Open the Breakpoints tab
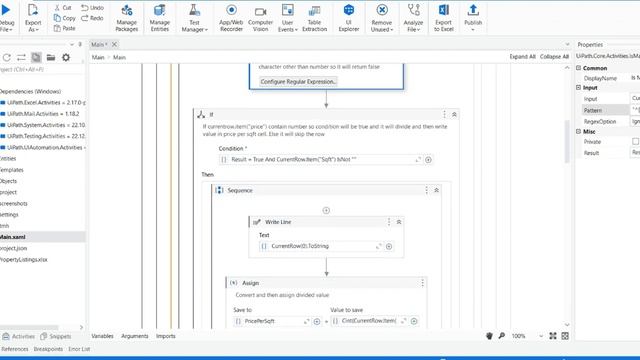The width and height of the screenshot is (640, 360). 48,349
